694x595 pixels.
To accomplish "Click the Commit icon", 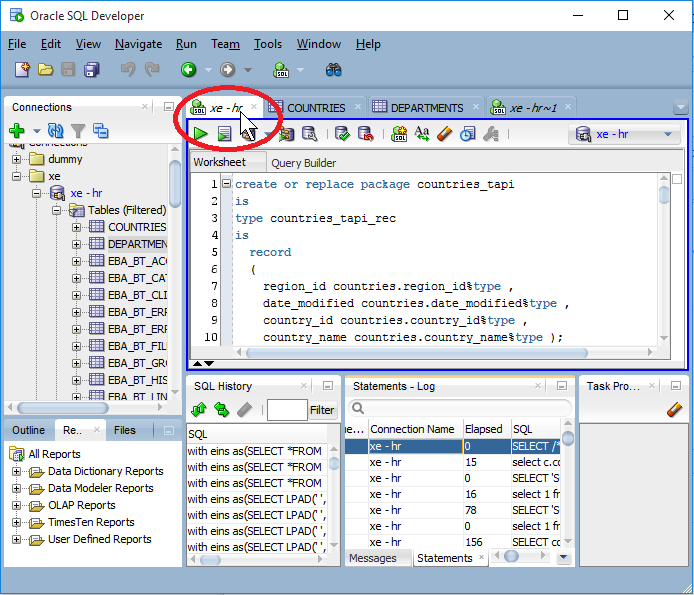I will click(342, 134).
